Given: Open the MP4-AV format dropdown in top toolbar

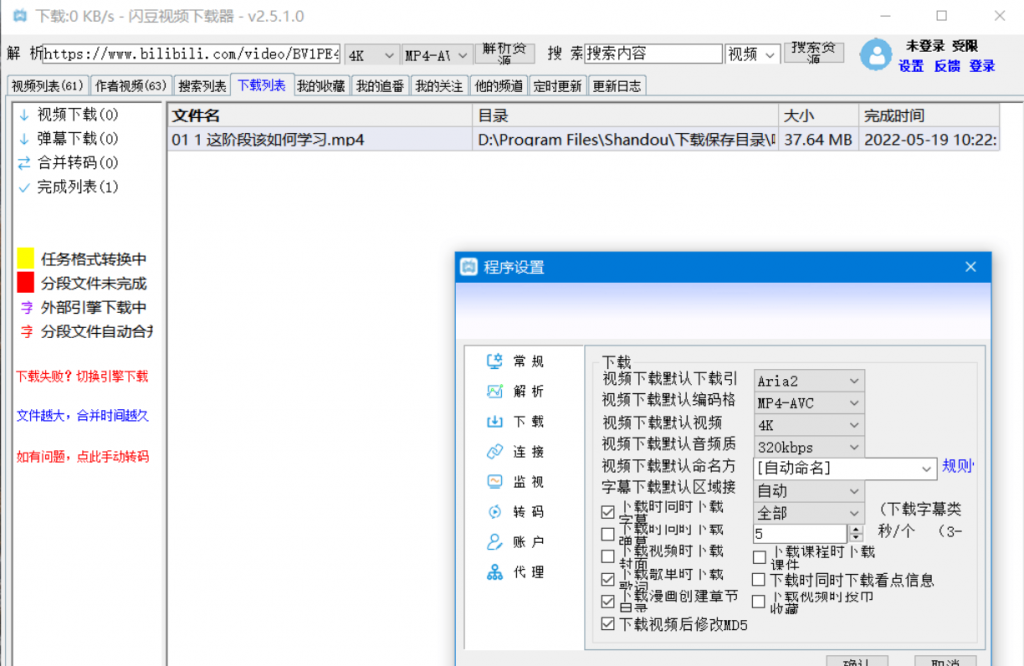Looking at the screenshot, I should point(436,56).
